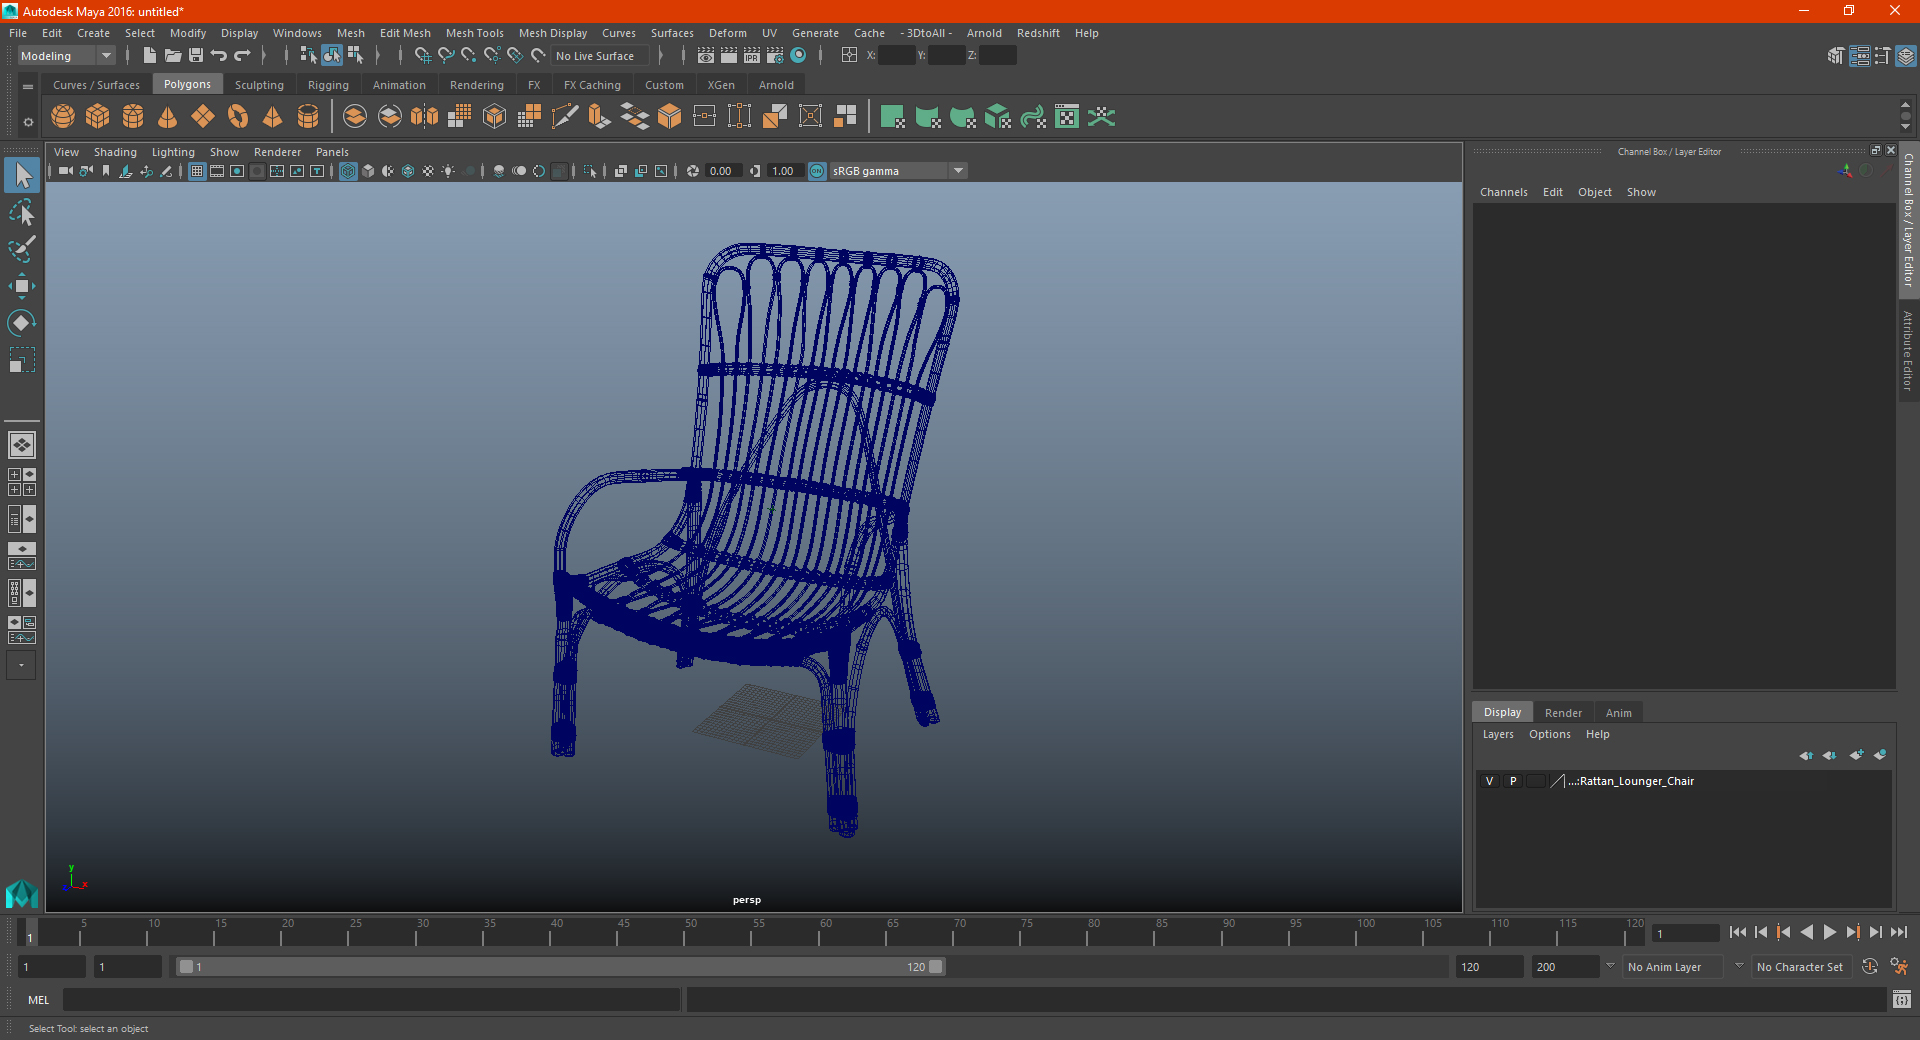Screen dimensions: 1920x1040
Task: Activate the Lasso Select tool
Action: pos(22,213)
